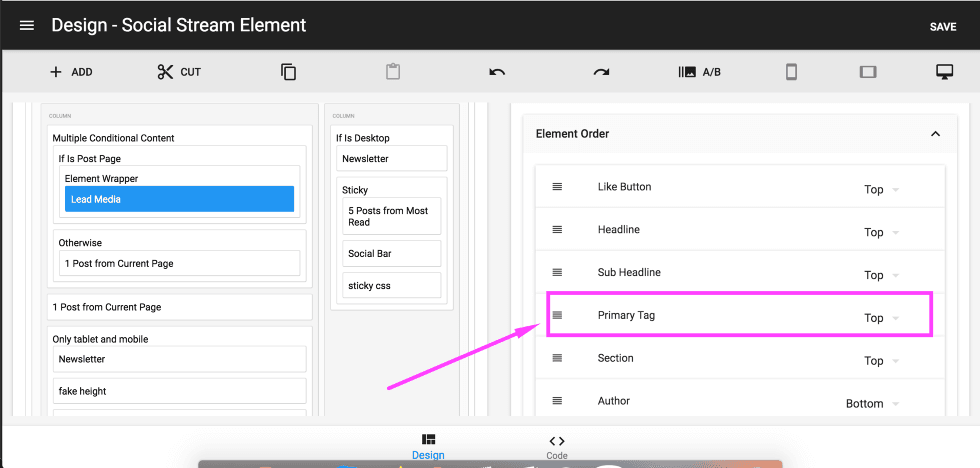Click the Copy icon in toolbar
This screenshot has width=980, height=468.
click(x=288, y=72)
